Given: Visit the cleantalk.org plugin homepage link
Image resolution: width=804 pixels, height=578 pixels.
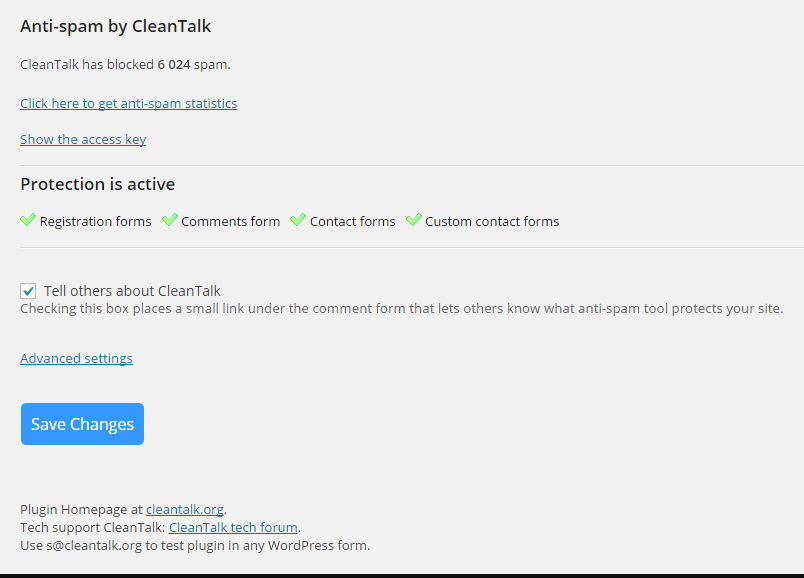Looking at the screenshot, I should pyautogui.click(x=185, y=509).
